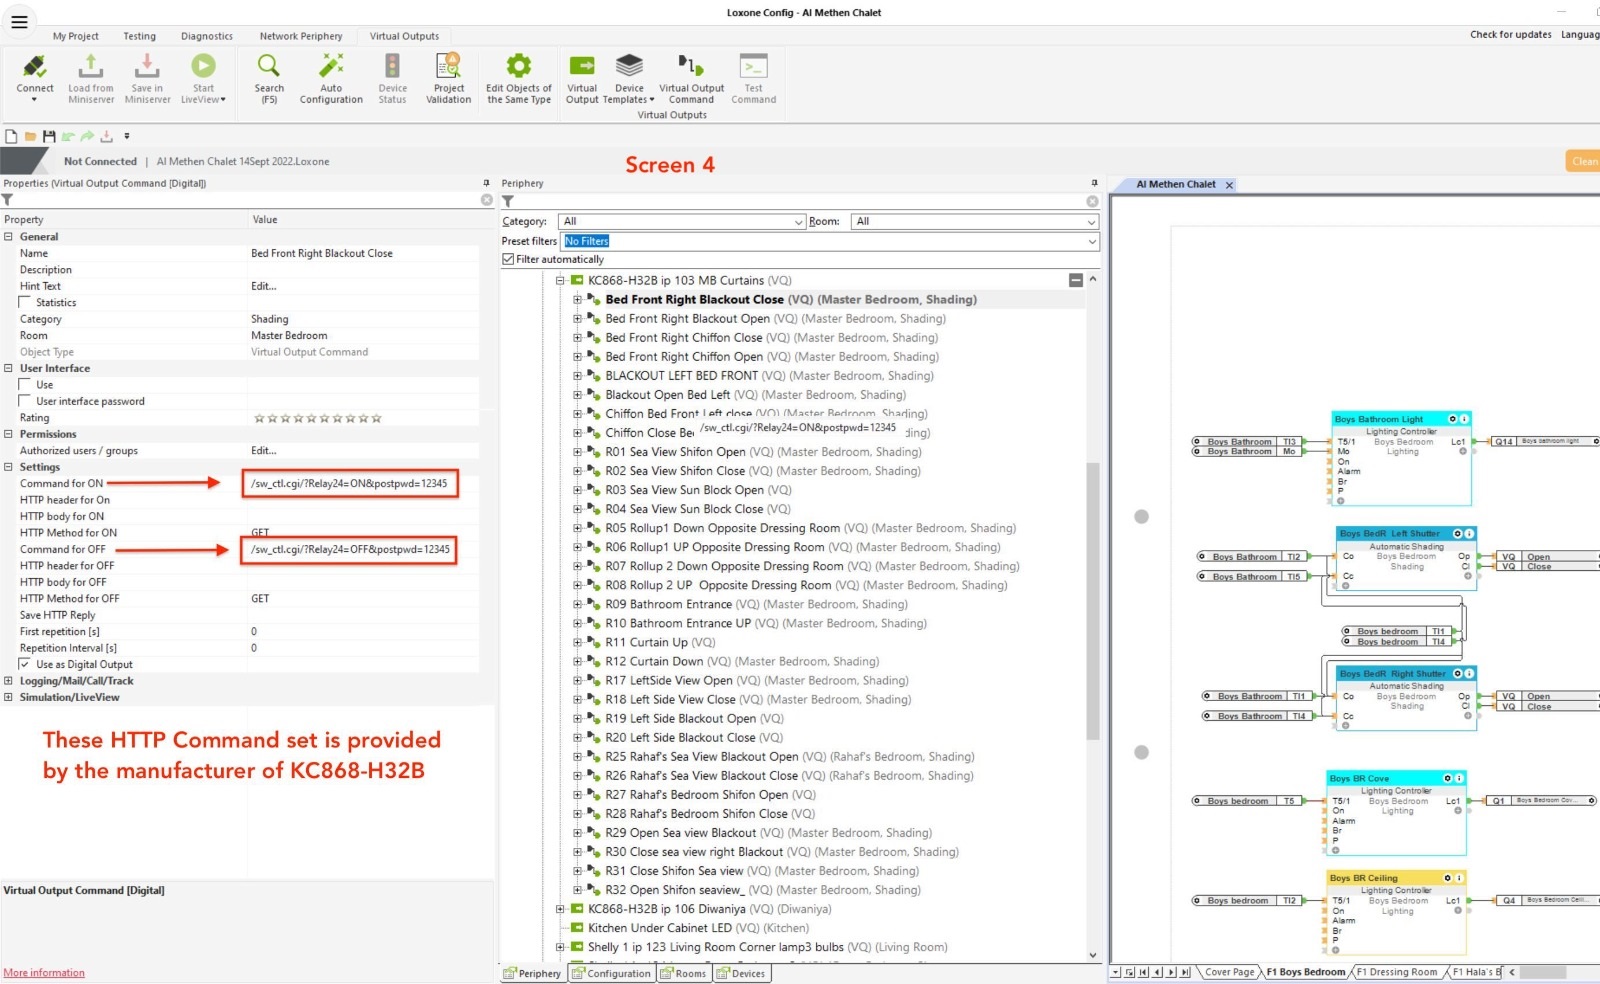Enable the Statistics checkbox
The image size is (1600, 984).
point(25,302)
